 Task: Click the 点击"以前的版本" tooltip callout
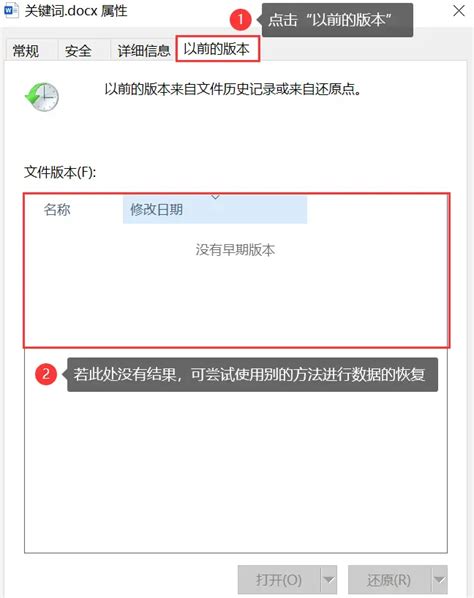(336, 20)
